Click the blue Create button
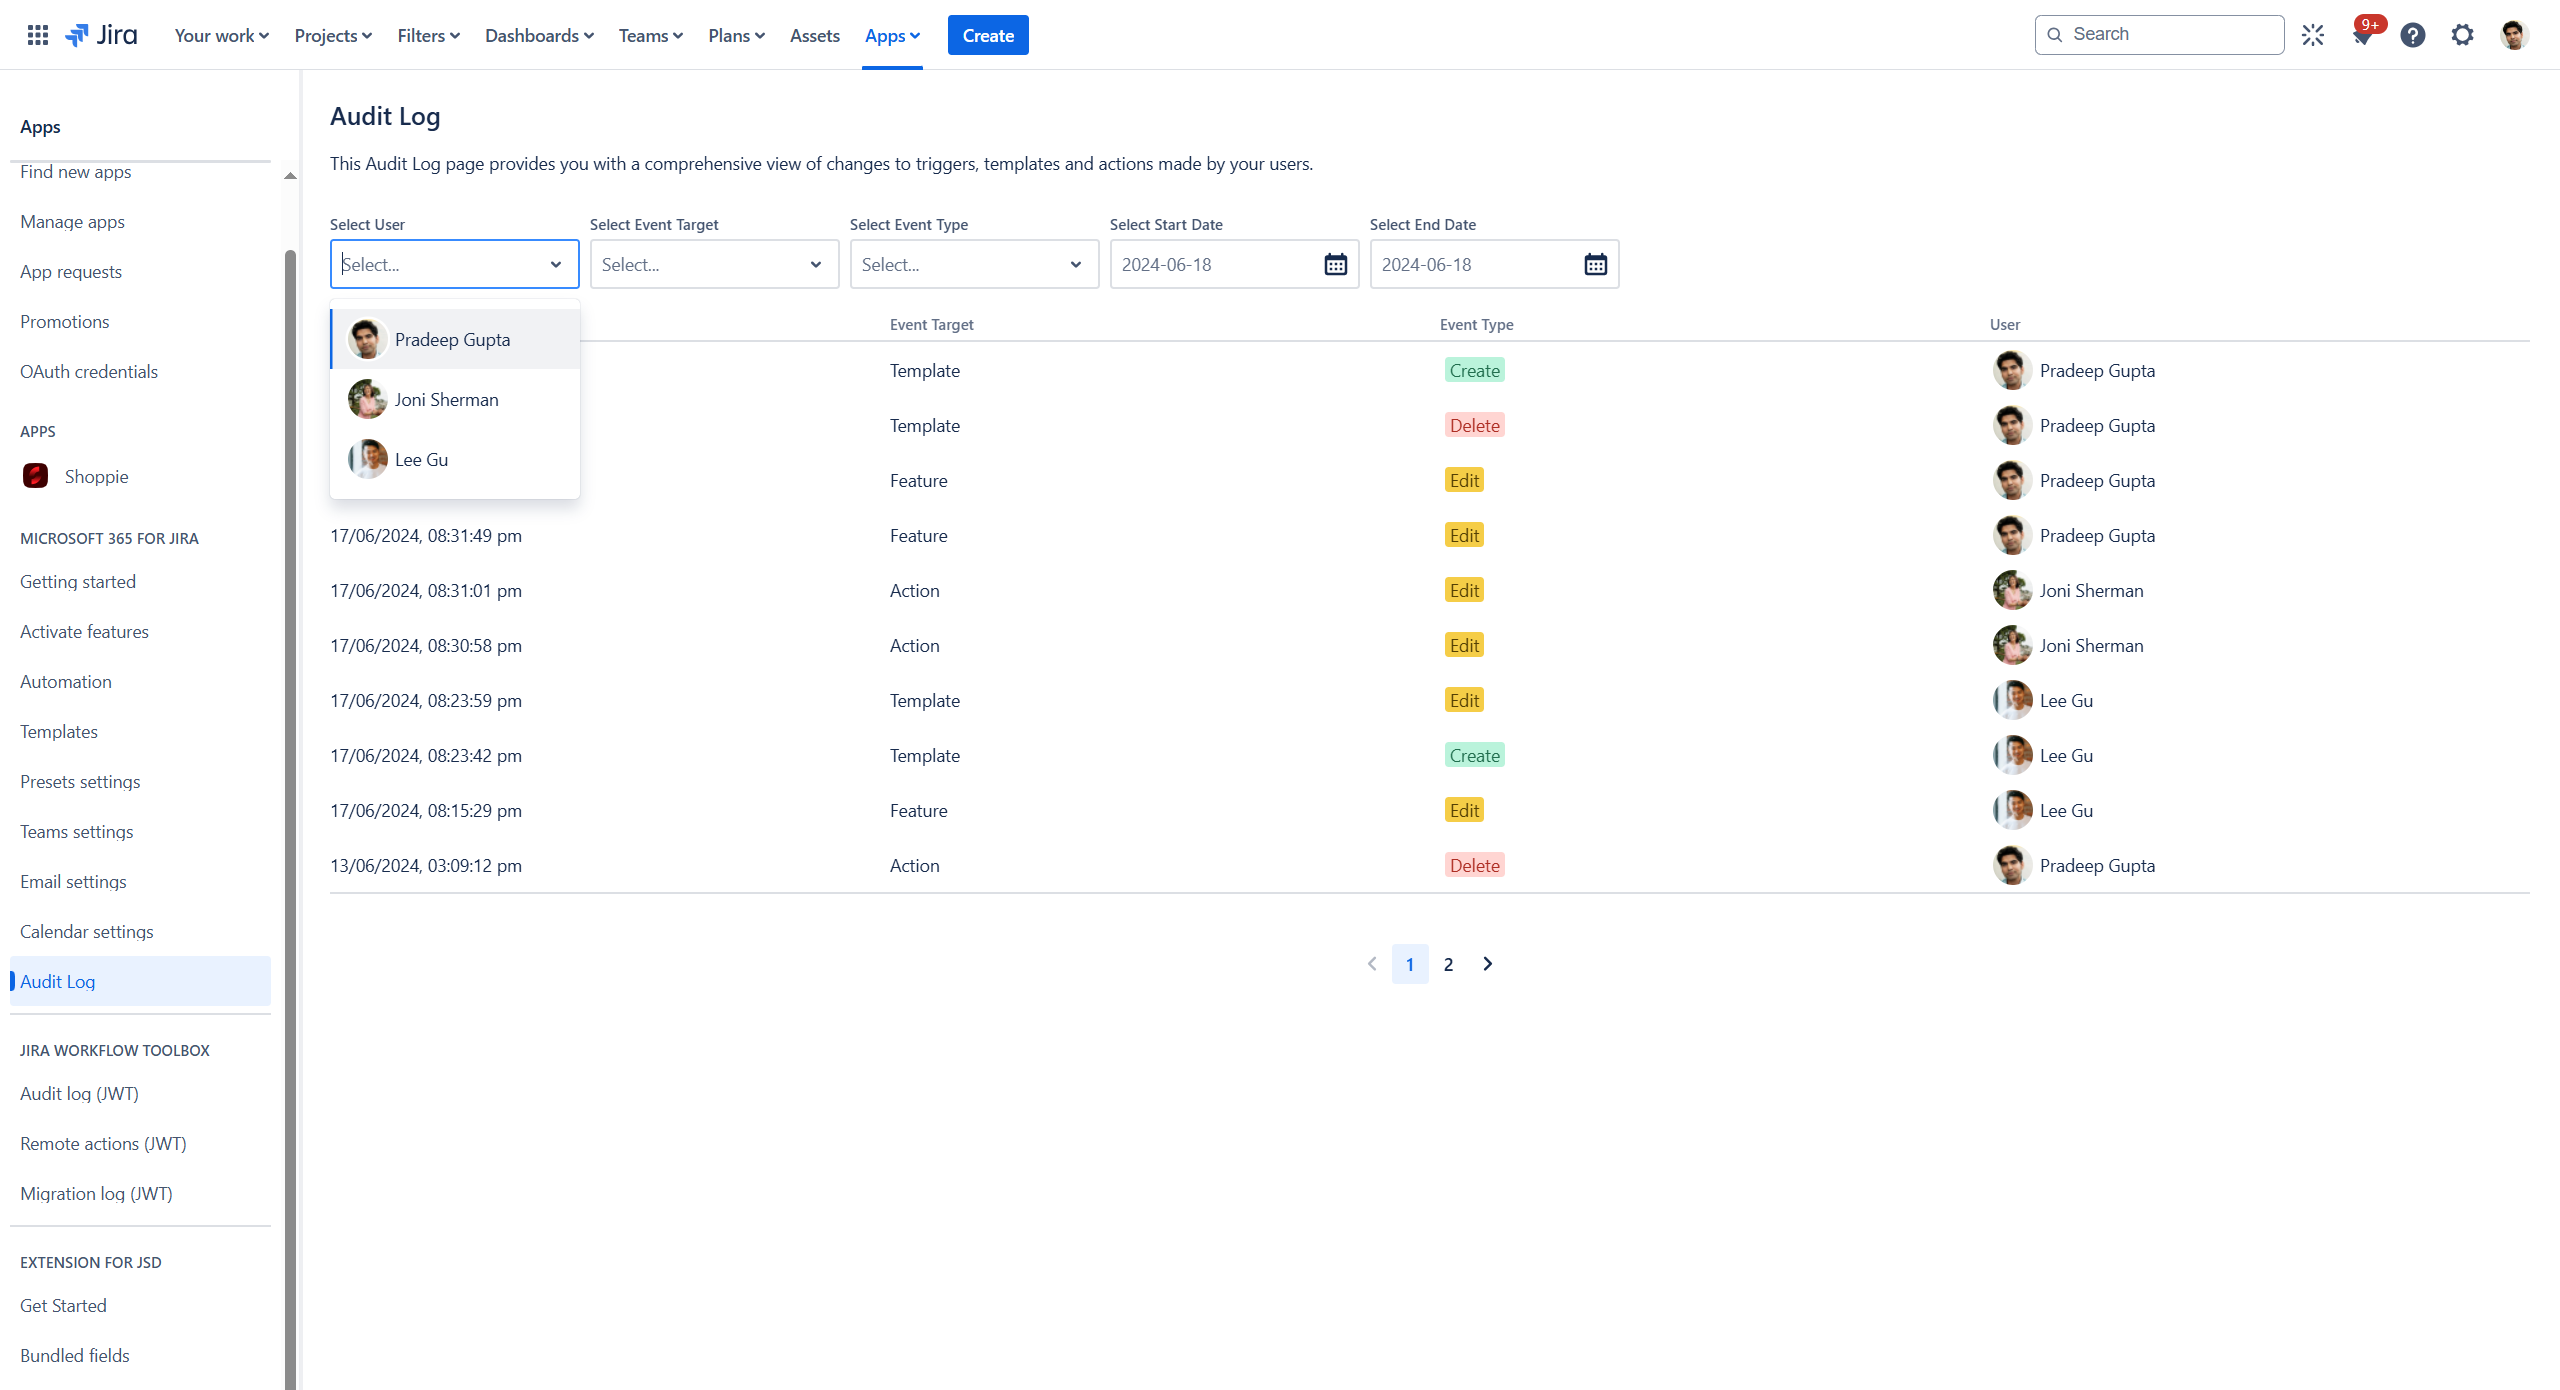 [x=988, y=36]
